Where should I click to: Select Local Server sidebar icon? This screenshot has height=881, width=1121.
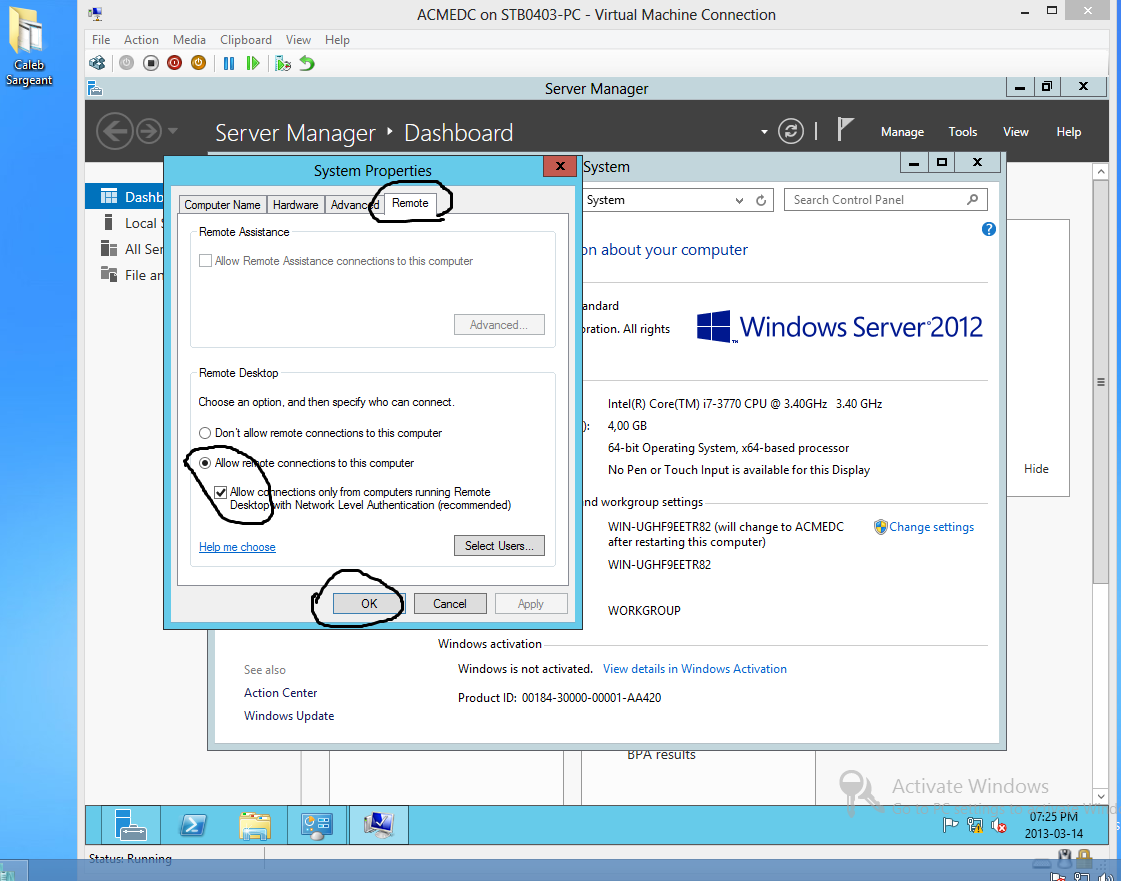click(109, 222)
